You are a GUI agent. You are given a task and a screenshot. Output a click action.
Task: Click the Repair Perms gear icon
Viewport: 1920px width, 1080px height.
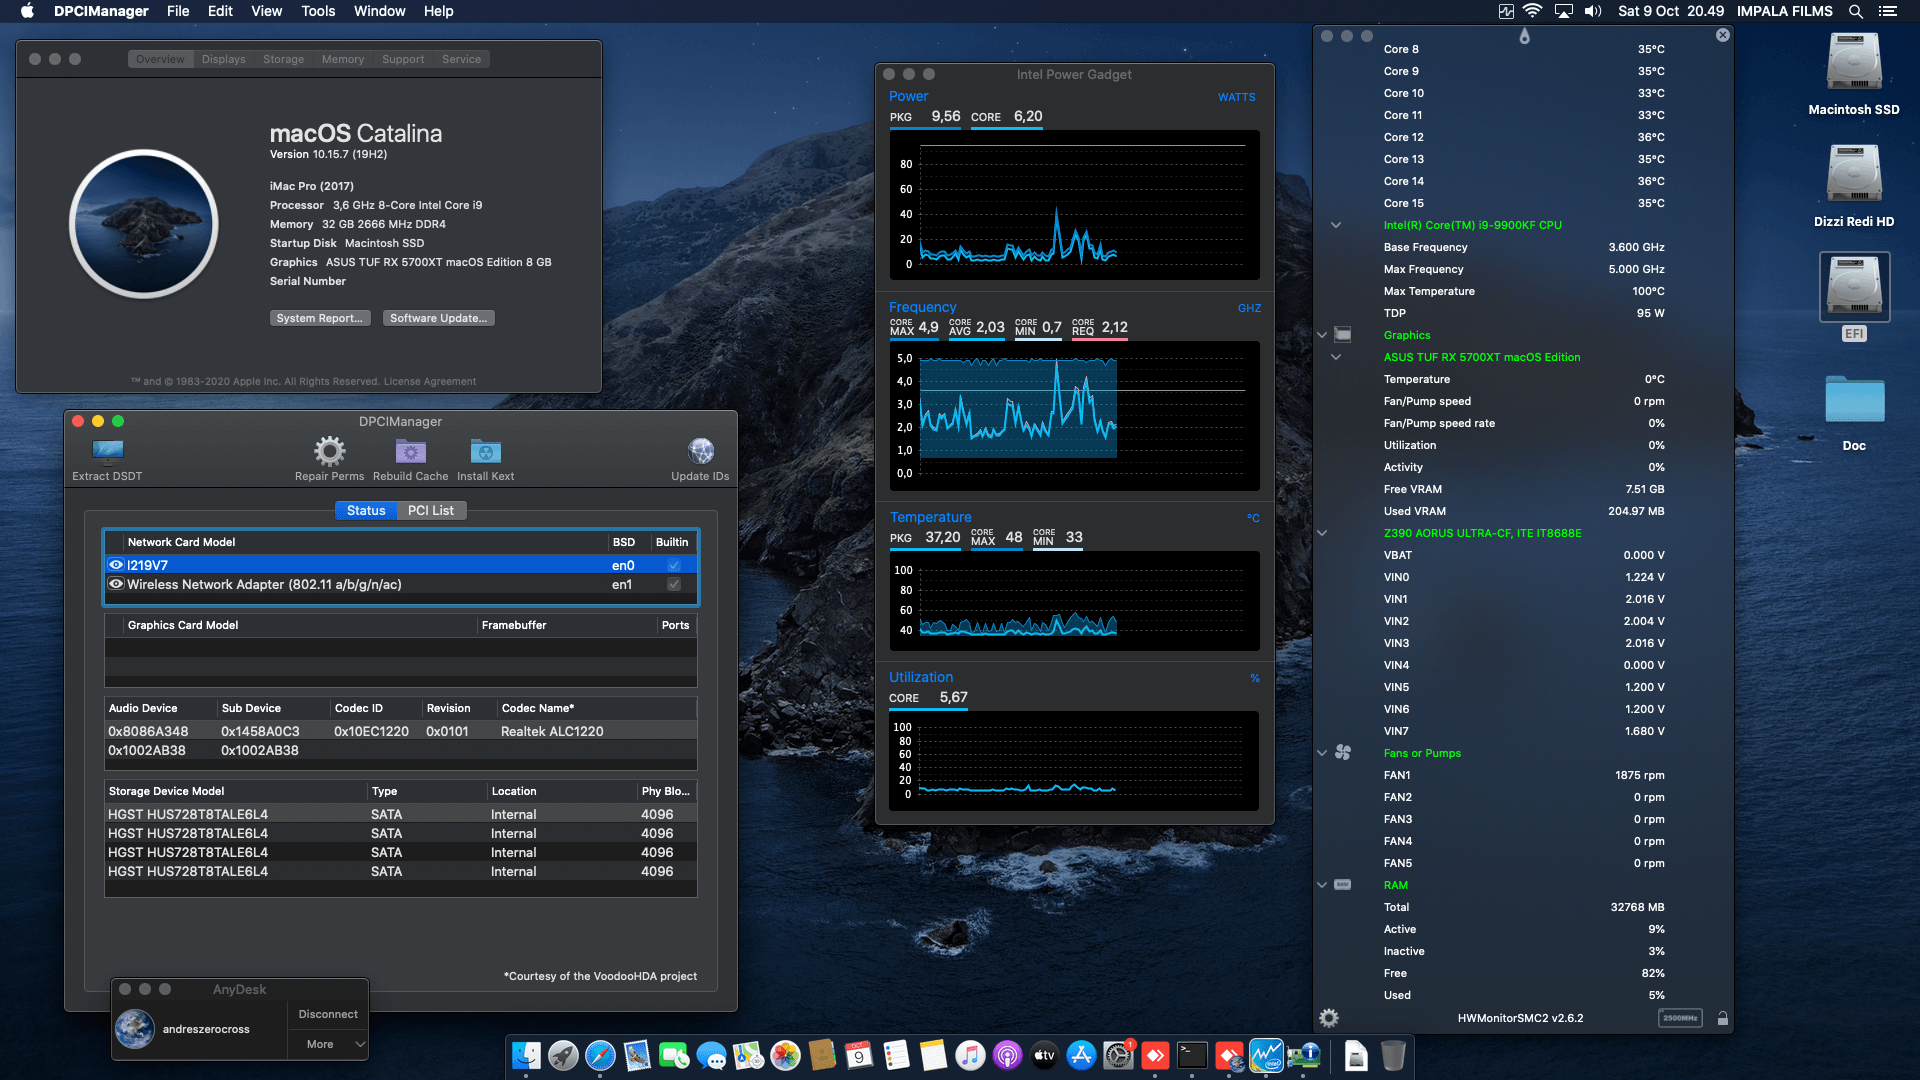coord(329,452)
